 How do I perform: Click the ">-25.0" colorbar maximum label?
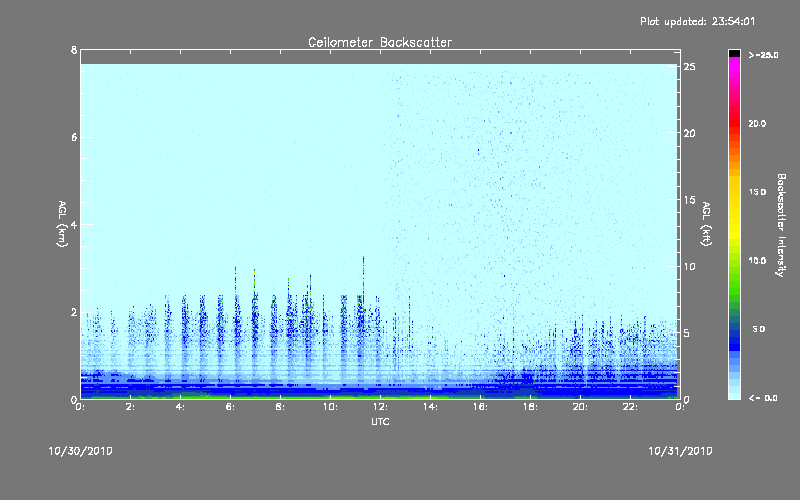tap(763, 55)
